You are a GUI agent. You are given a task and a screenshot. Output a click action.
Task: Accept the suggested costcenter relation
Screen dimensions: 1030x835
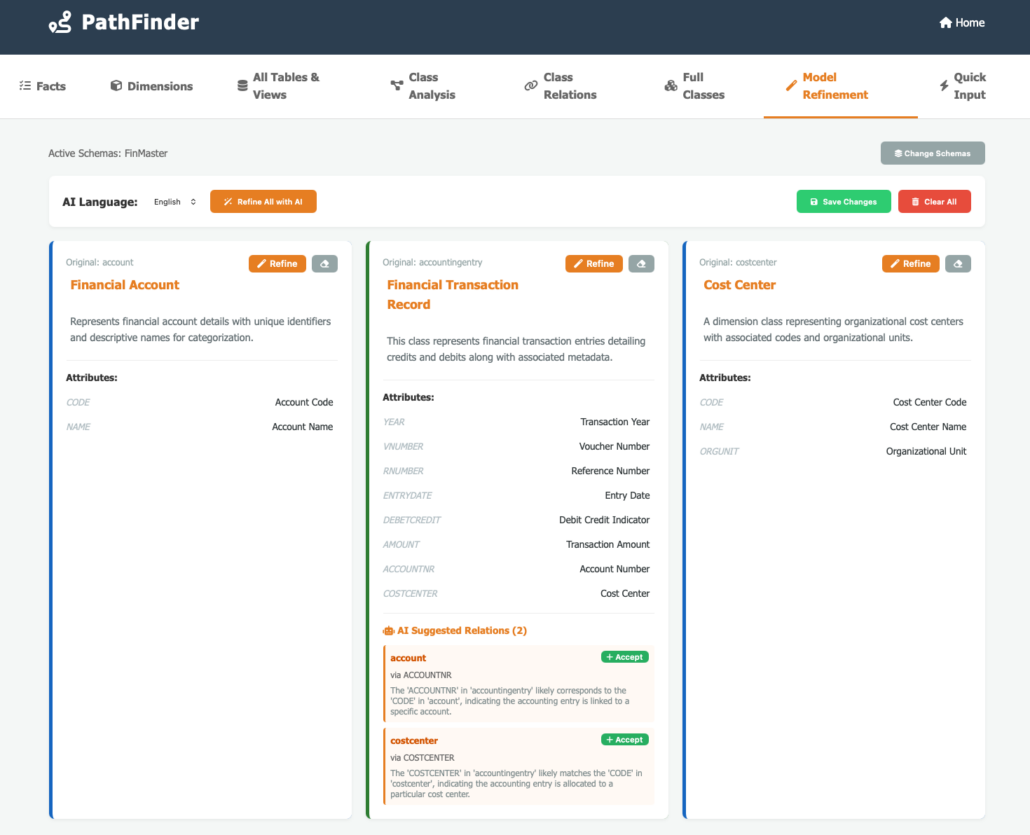pos(624,740)
